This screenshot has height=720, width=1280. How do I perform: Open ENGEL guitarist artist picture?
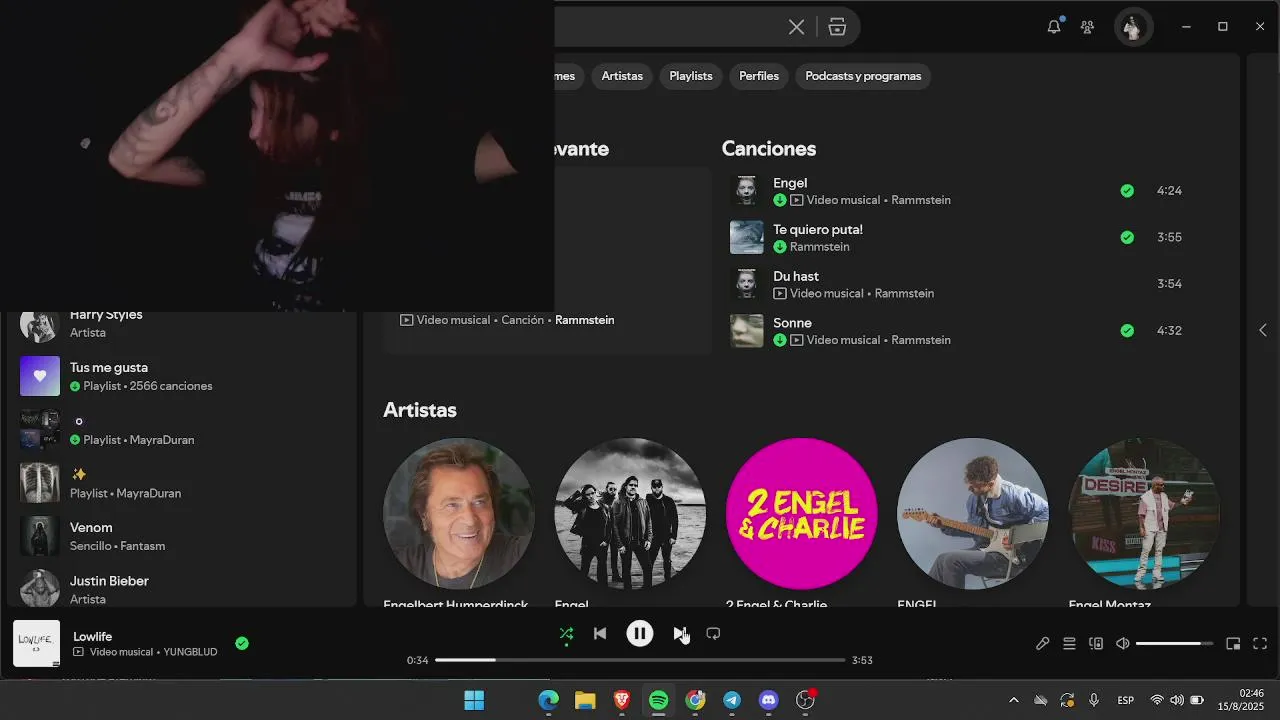pos(972,513)
